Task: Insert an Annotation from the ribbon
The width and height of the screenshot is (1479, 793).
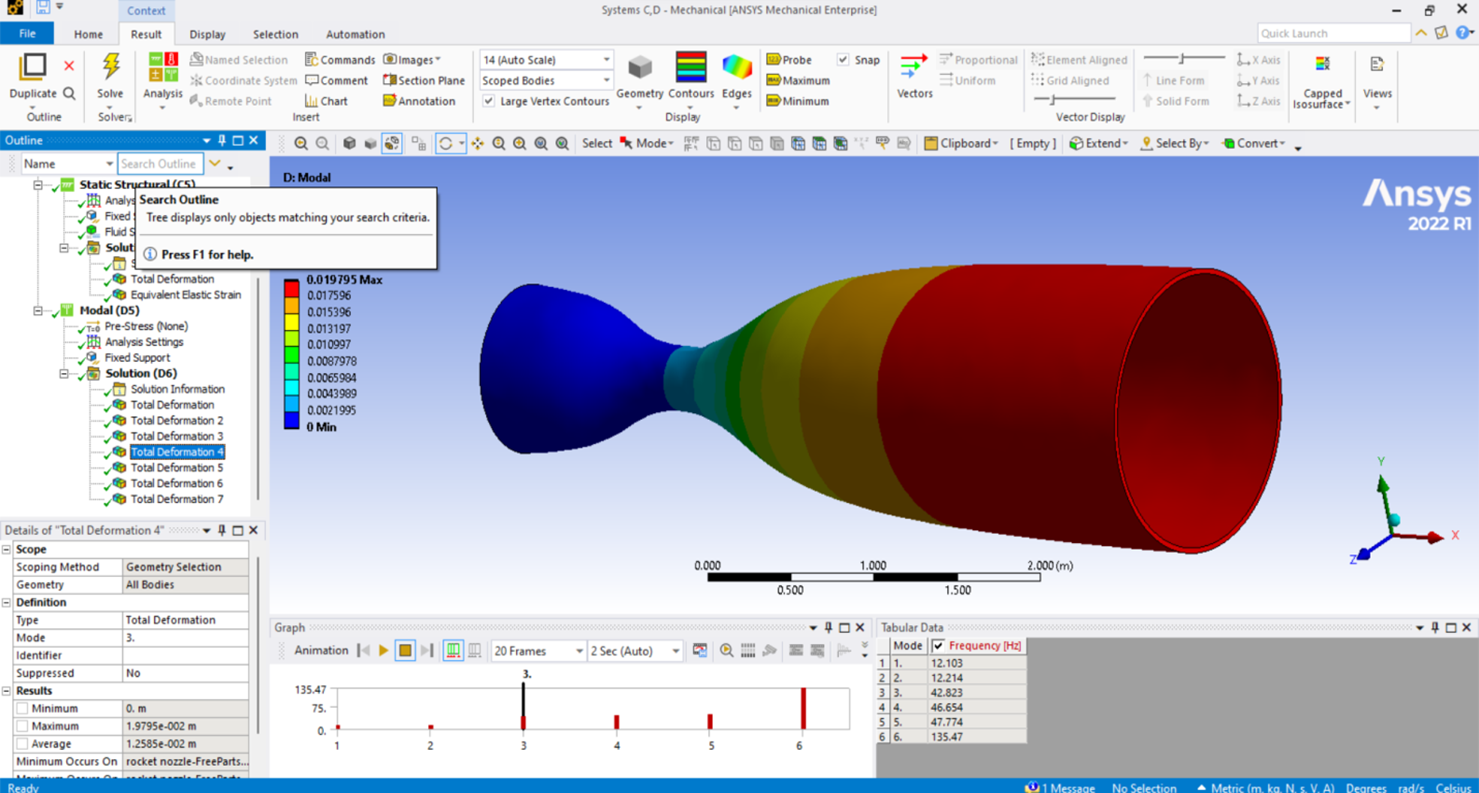Action: (x=419, y=101)
